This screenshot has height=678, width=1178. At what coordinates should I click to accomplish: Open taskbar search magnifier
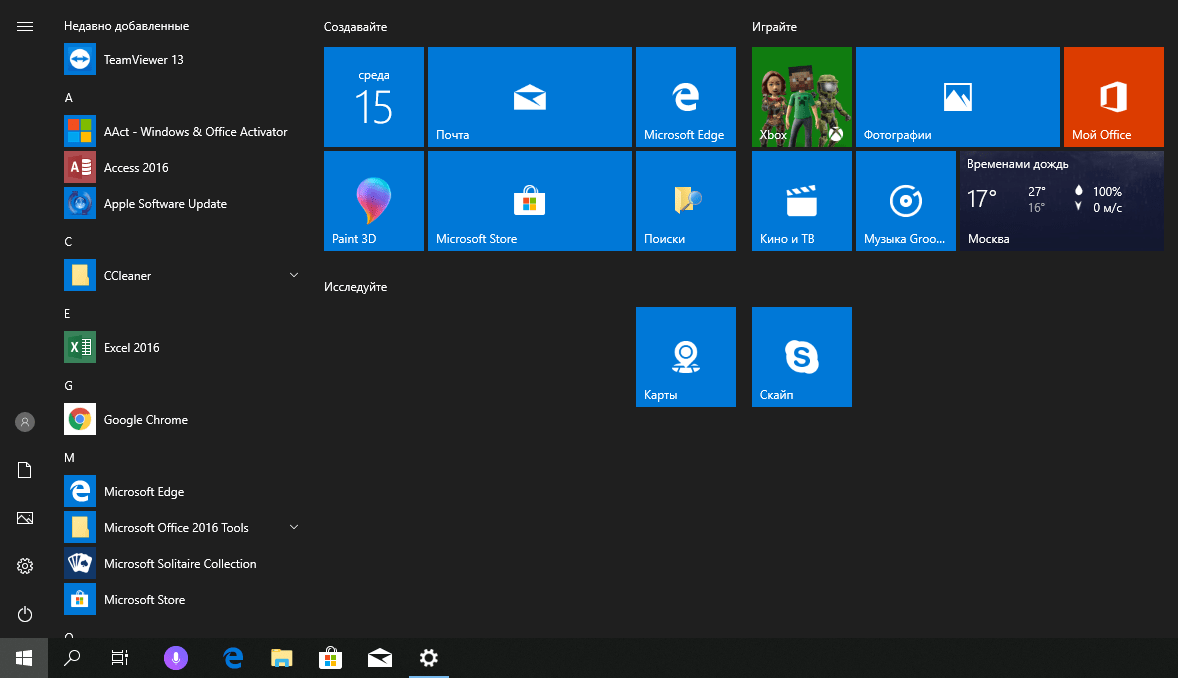coord(72,658)
